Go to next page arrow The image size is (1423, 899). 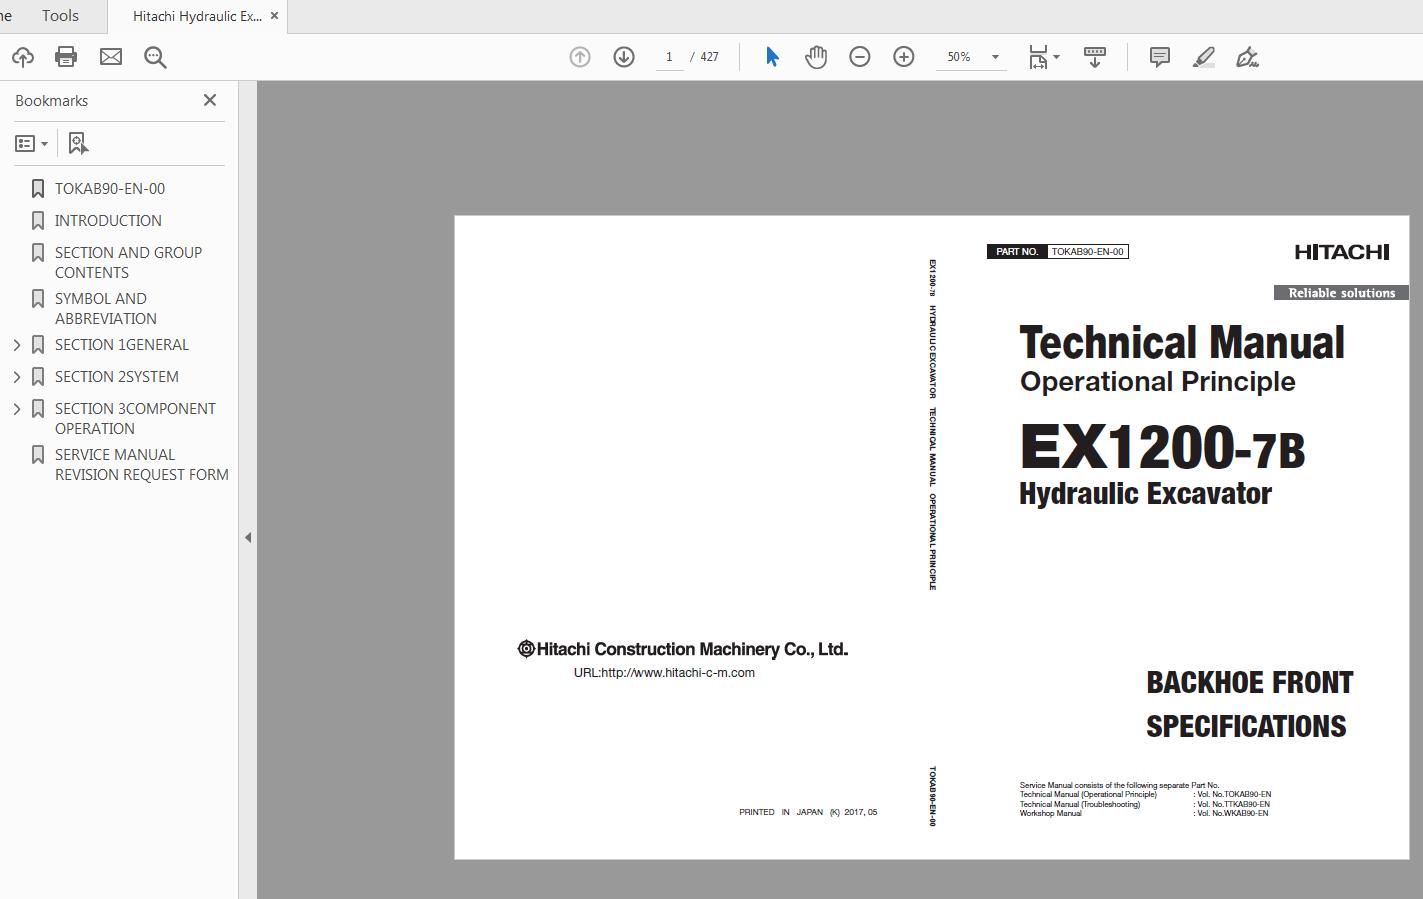pyautogui.click(x=624, y=57)
